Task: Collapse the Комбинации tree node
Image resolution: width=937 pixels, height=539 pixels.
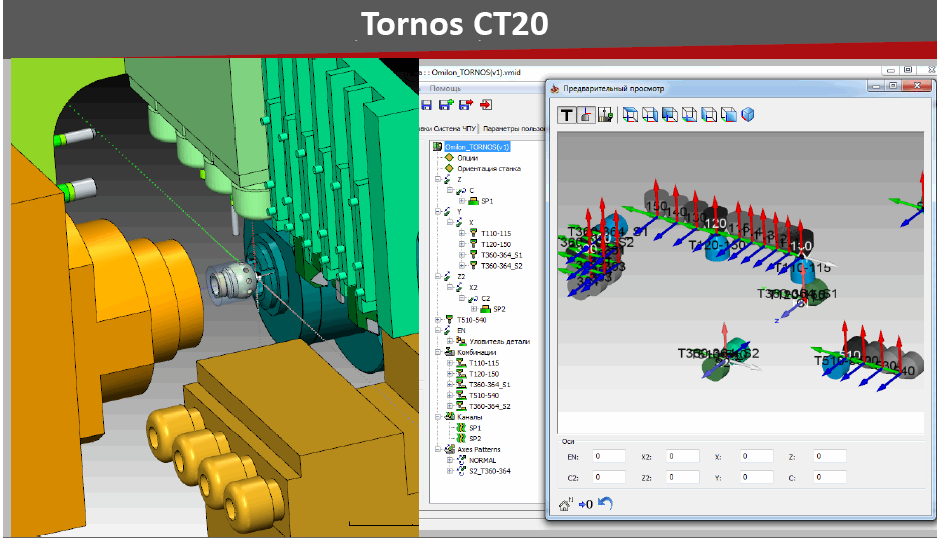Action: (x=438, y=352)
